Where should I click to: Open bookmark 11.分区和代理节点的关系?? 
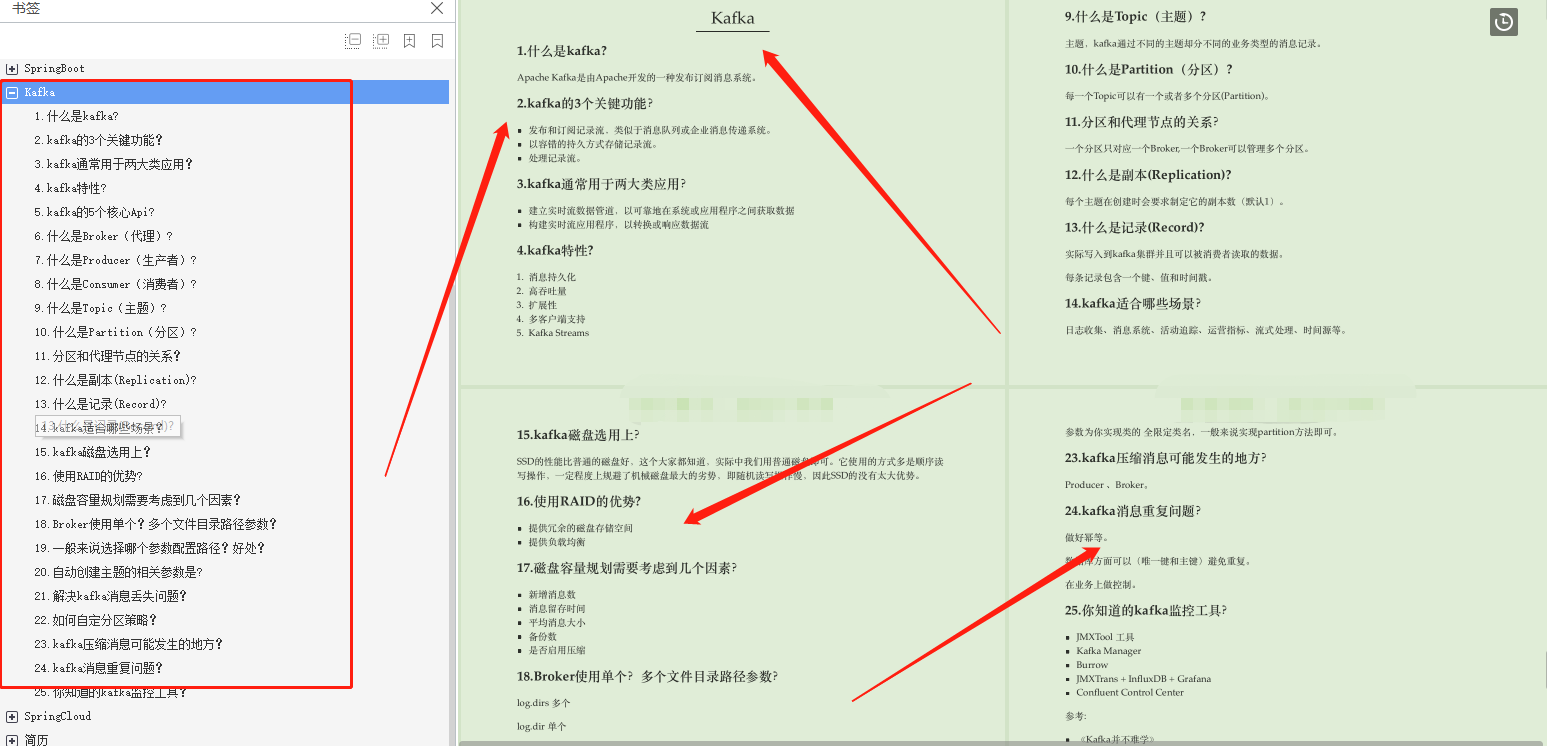107,356
